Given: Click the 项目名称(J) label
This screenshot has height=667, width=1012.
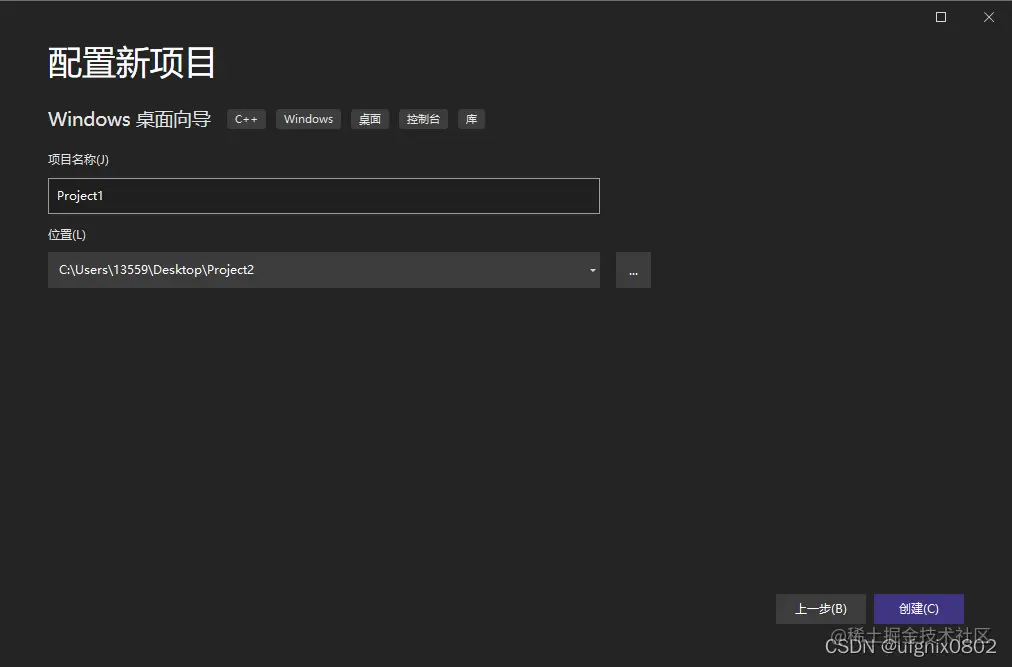Looking at the screenshot, I should (x=78, y=159).
